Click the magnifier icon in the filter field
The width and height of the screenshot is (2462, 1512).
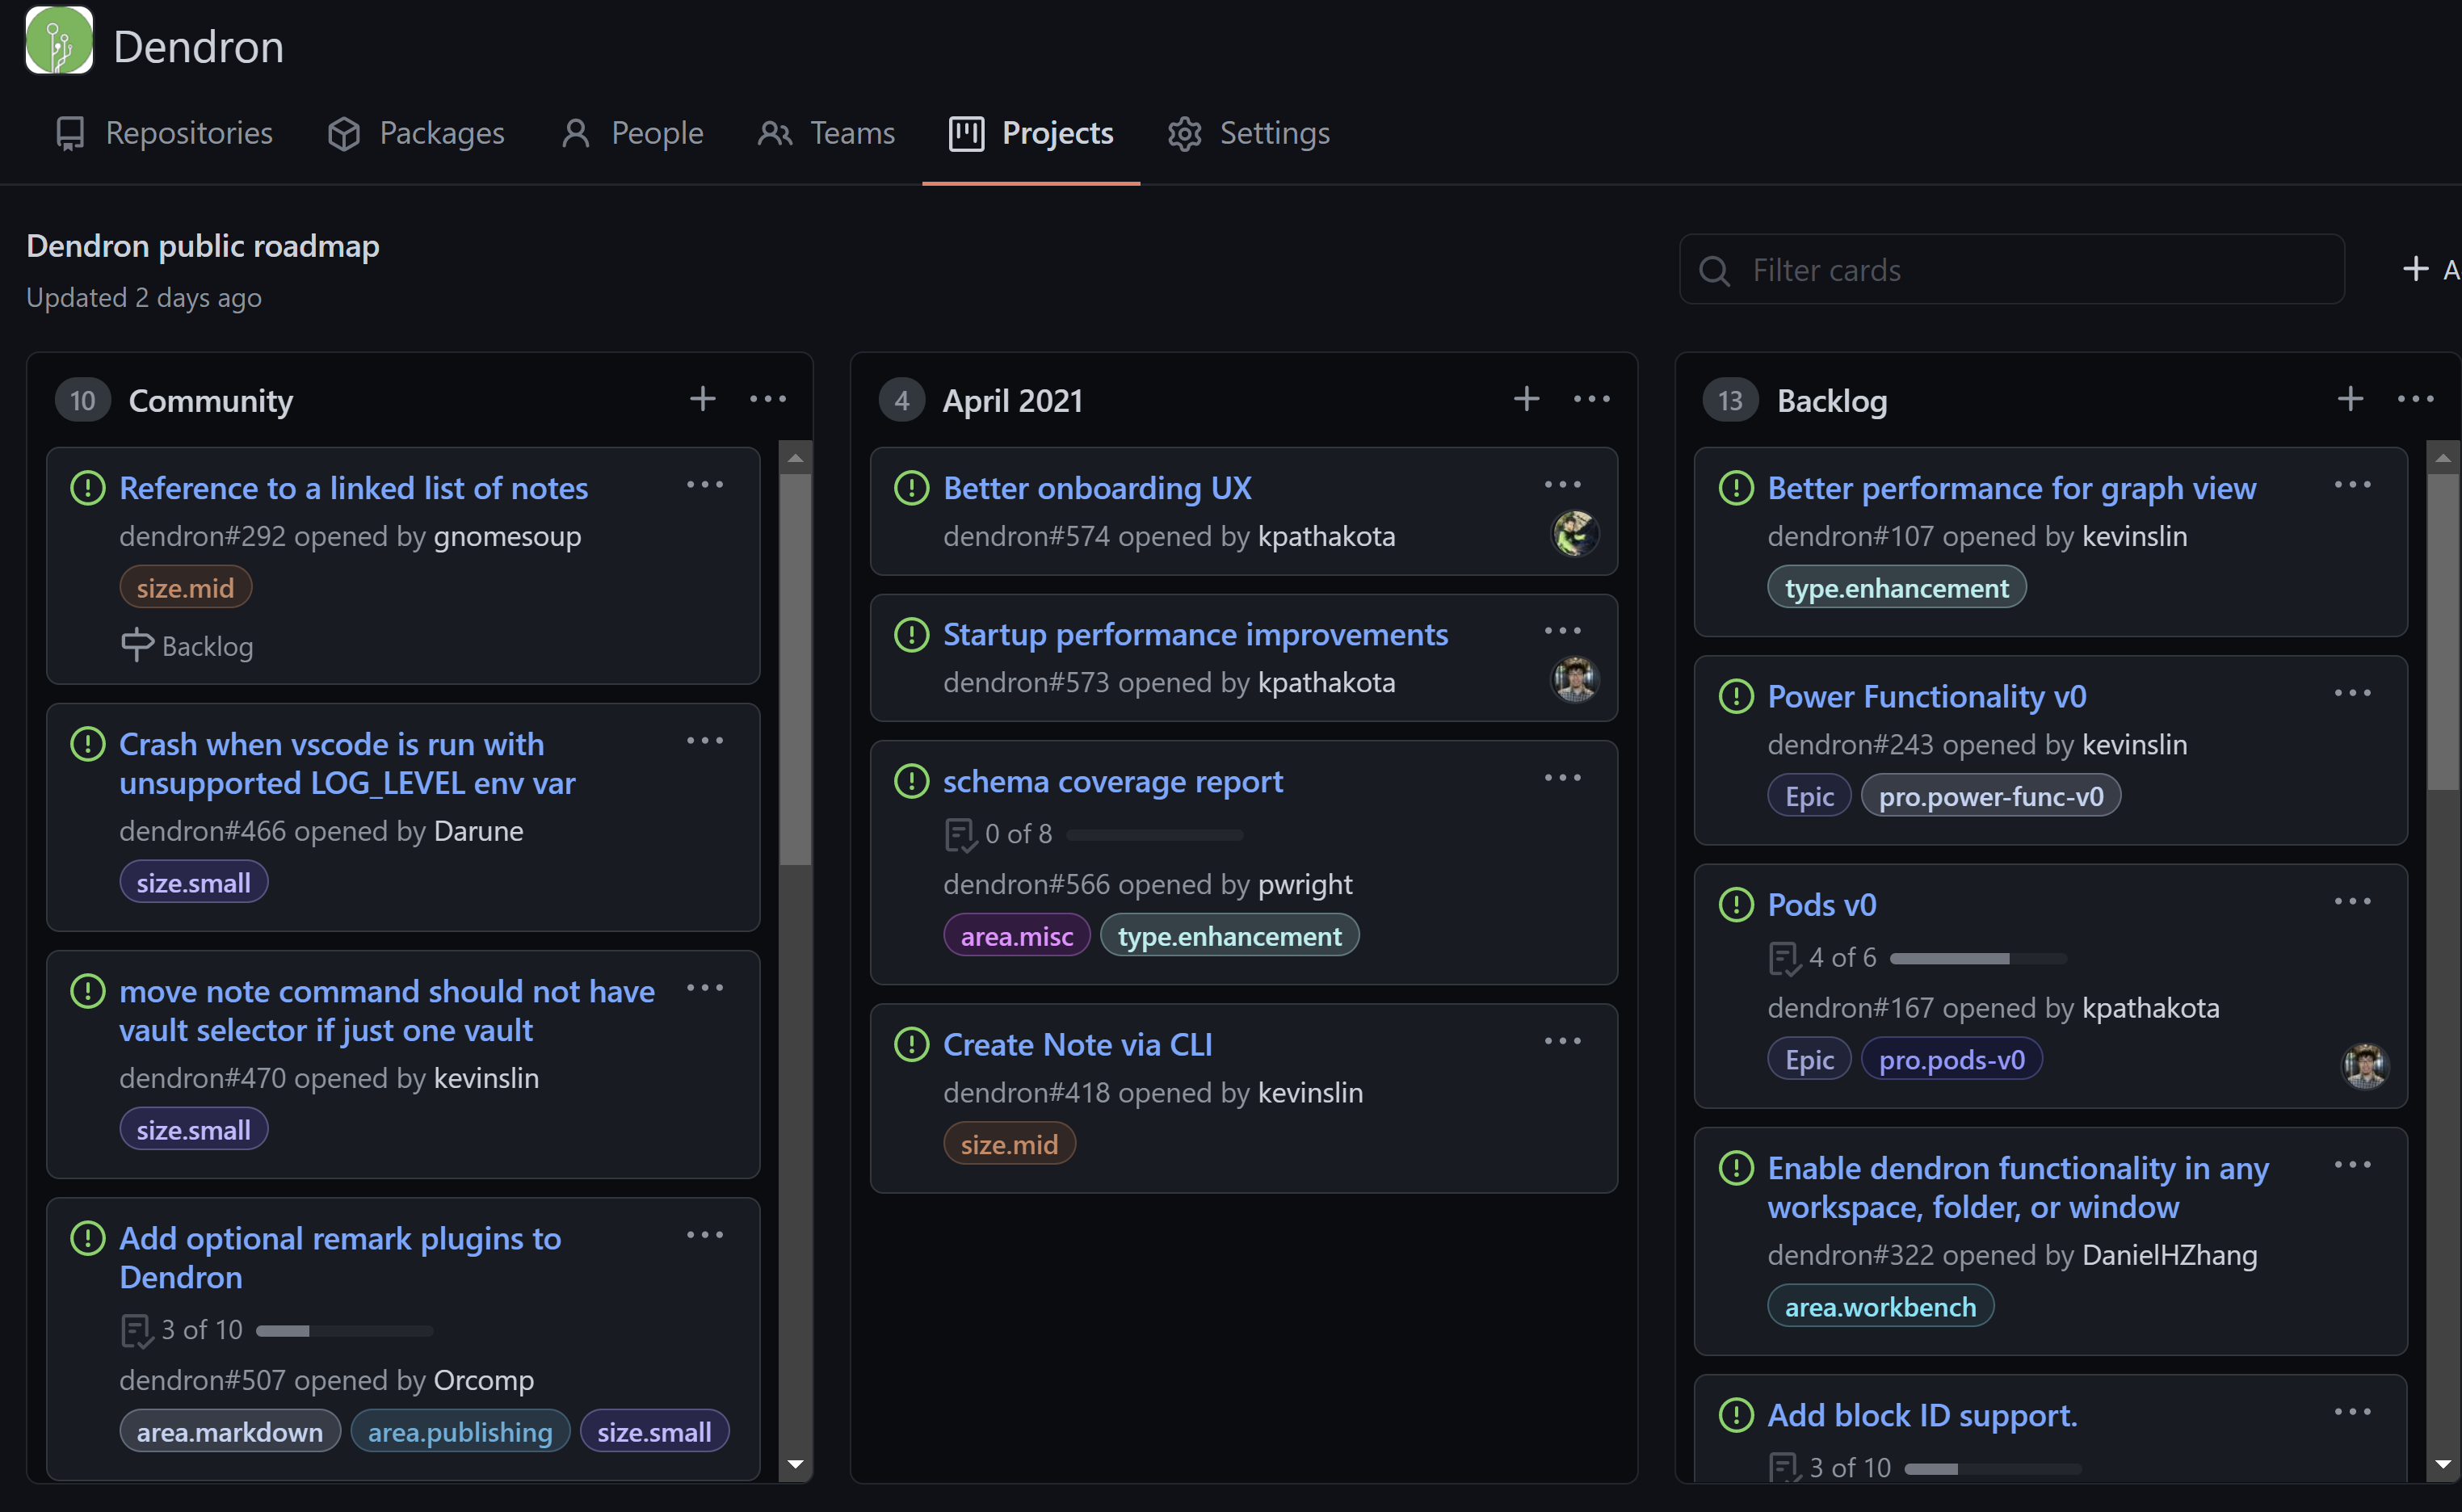click(1715, 270)
